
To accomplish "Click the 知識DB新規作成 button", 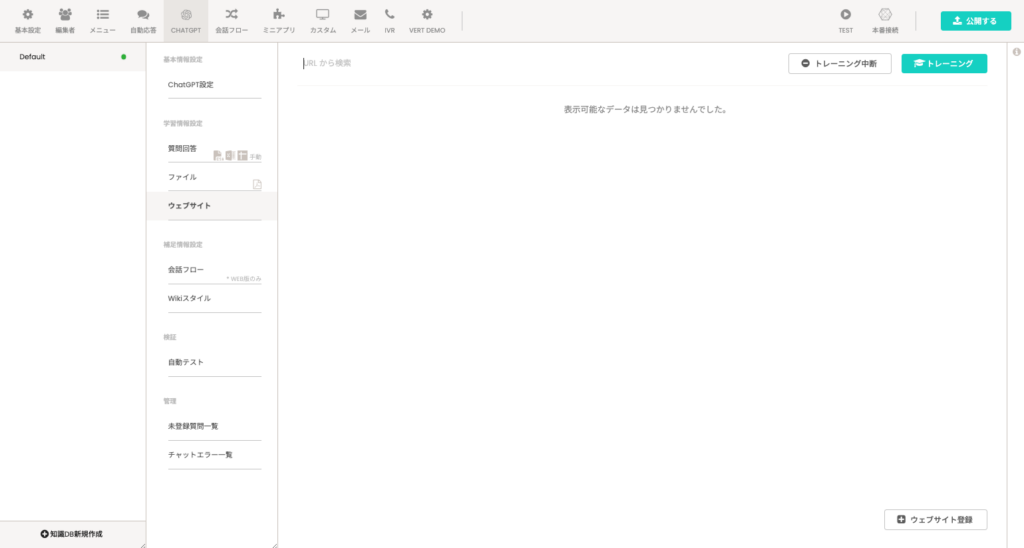I will (72, 534).
